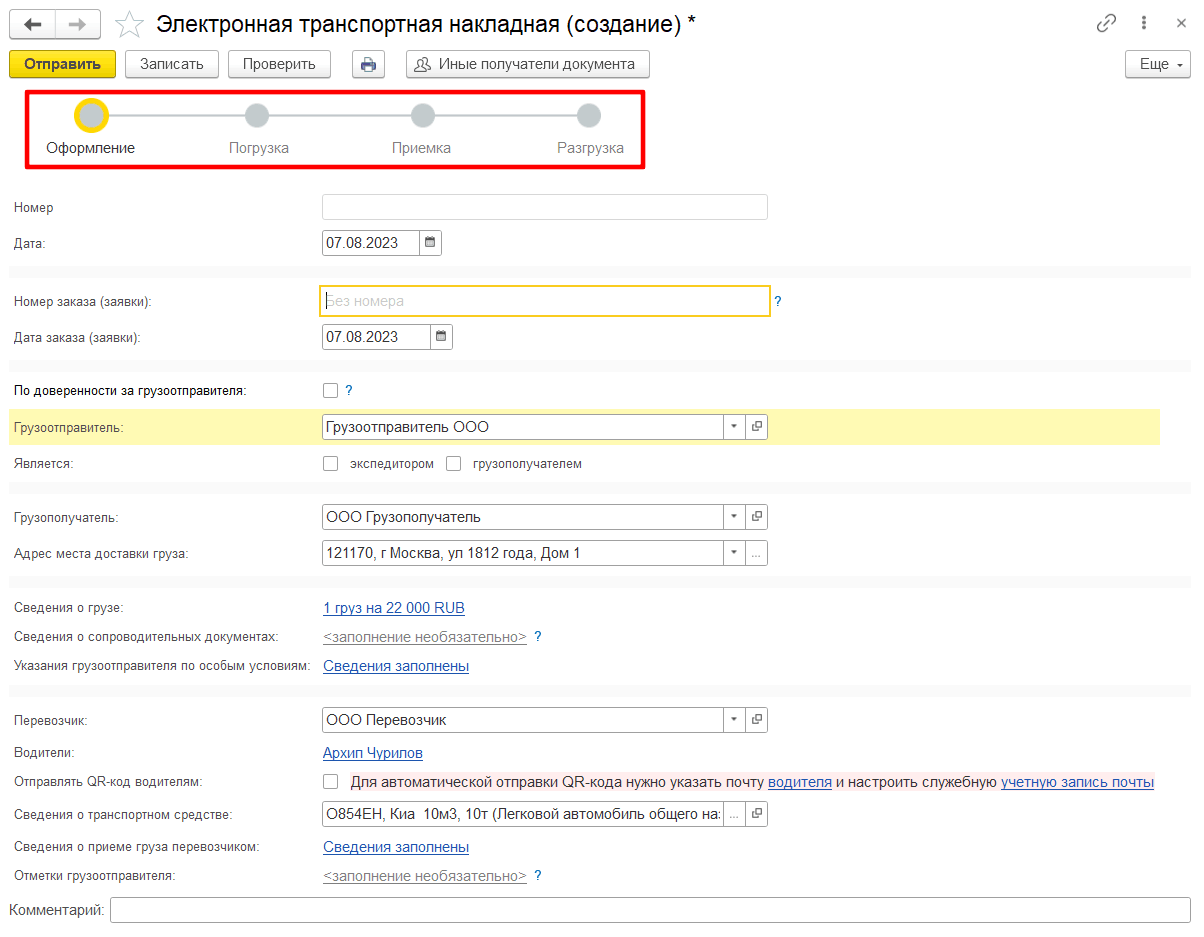Open the 1 груз на 22 000 RUB link
Screen dimensions: 1204x937
394,608
